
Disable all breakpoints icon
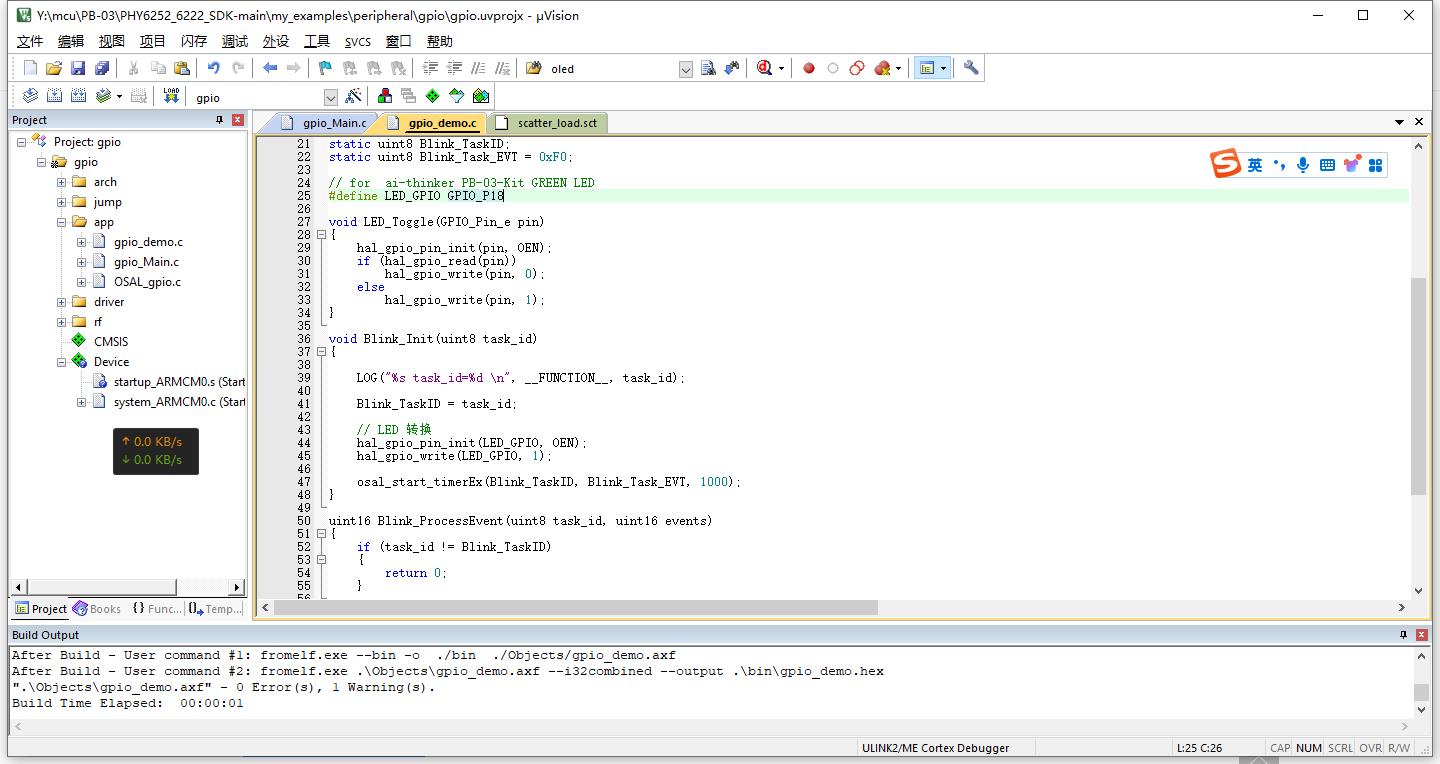pos(857,68)
